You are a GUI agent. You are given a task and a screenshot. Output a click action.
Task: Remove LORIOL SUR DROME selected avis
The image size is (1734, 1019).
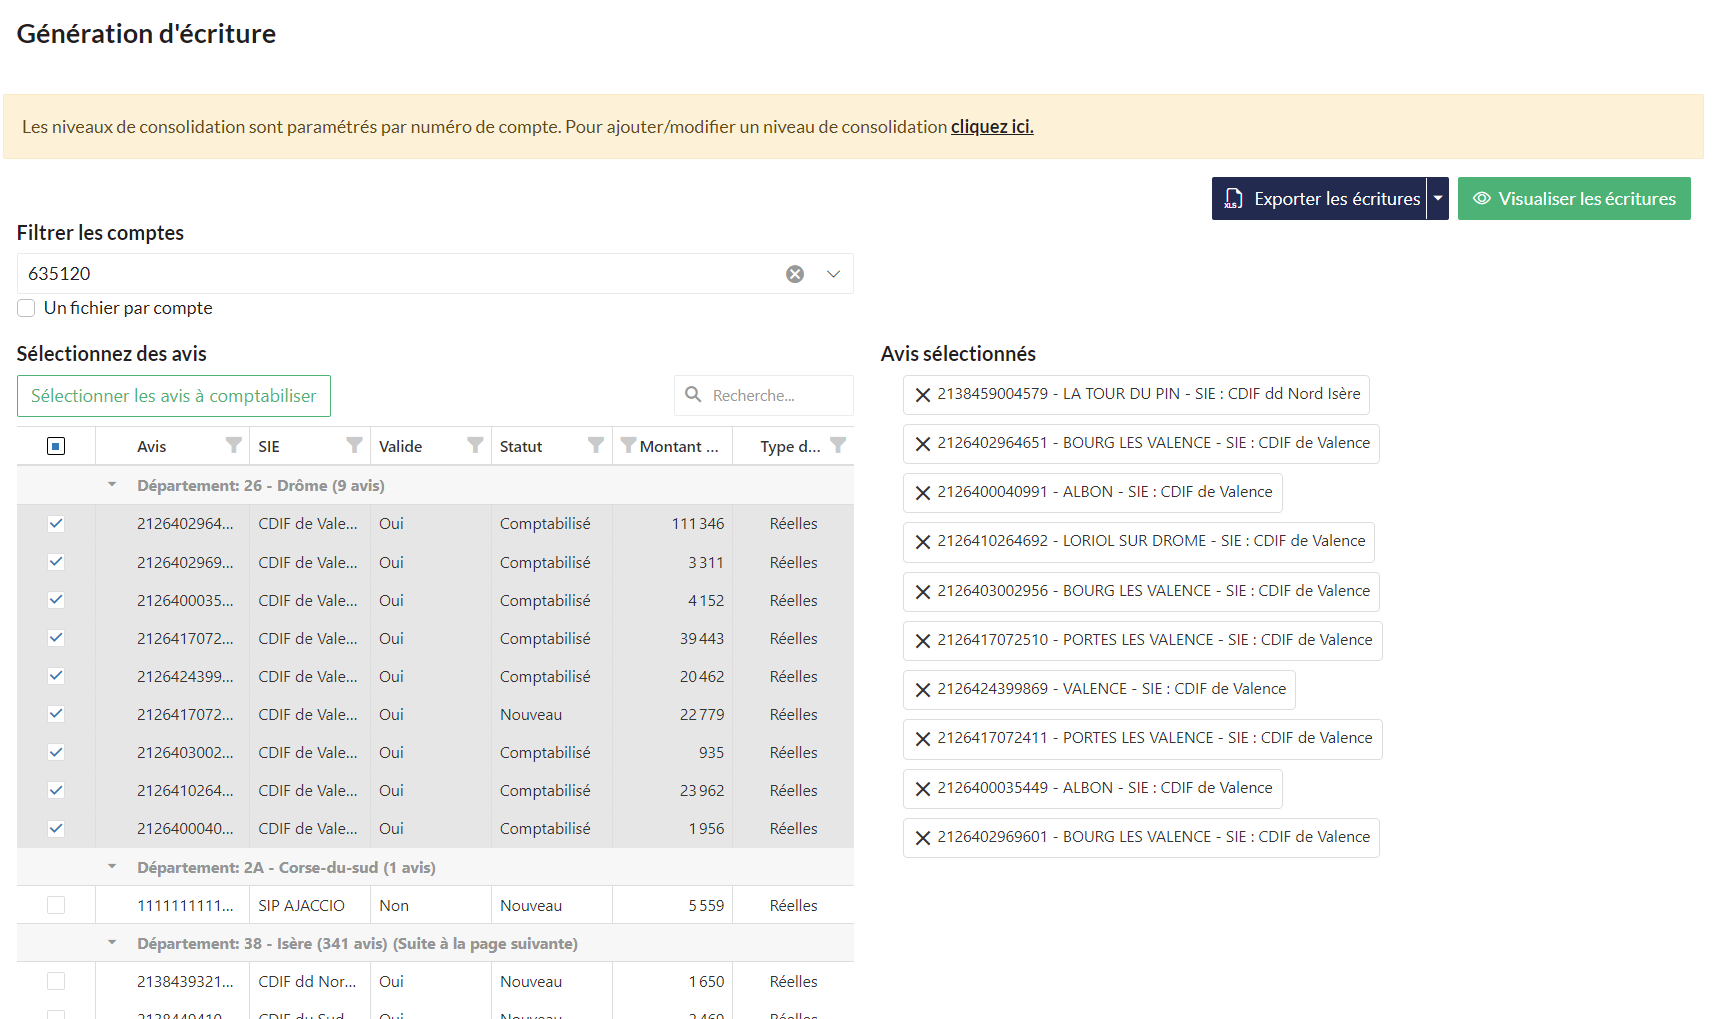[x=923, y=542]
